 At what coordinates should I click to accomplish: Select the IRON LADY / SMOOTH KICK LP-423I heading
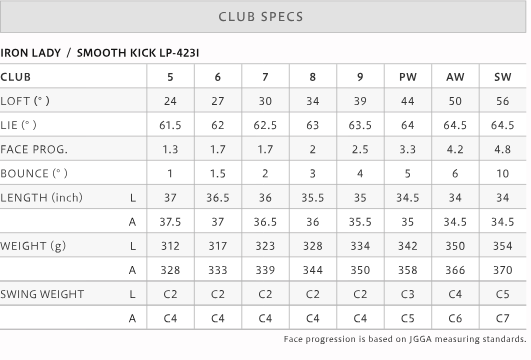pos(100,53)
